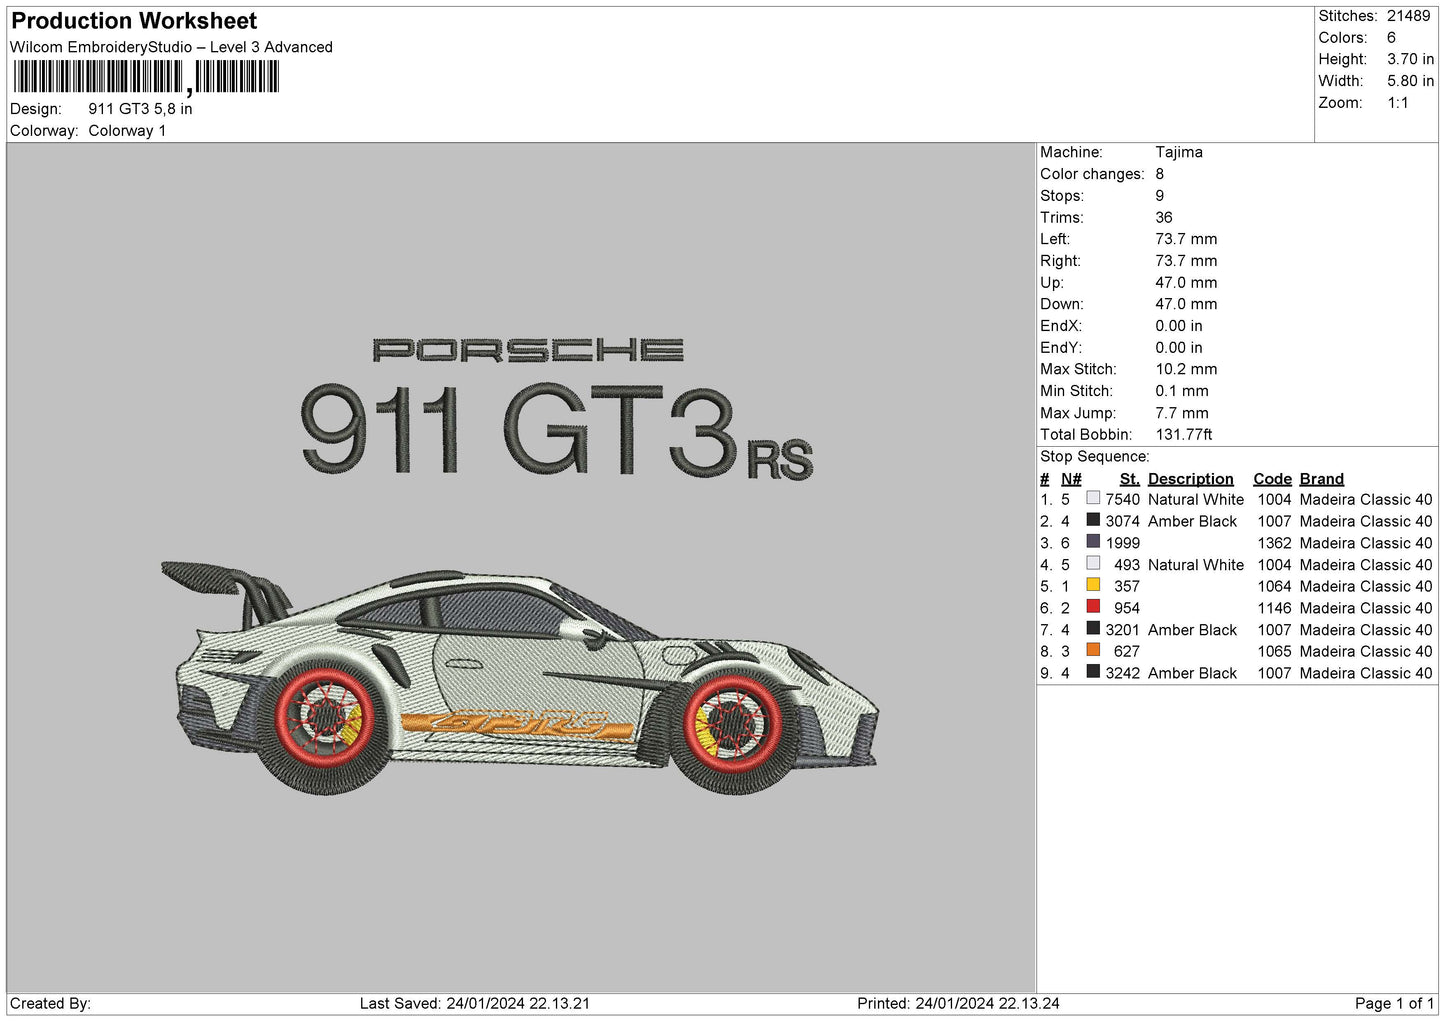Pick the orange swatch in stop 8
Screen dimensions: 1445x1021
point(1093,650)
